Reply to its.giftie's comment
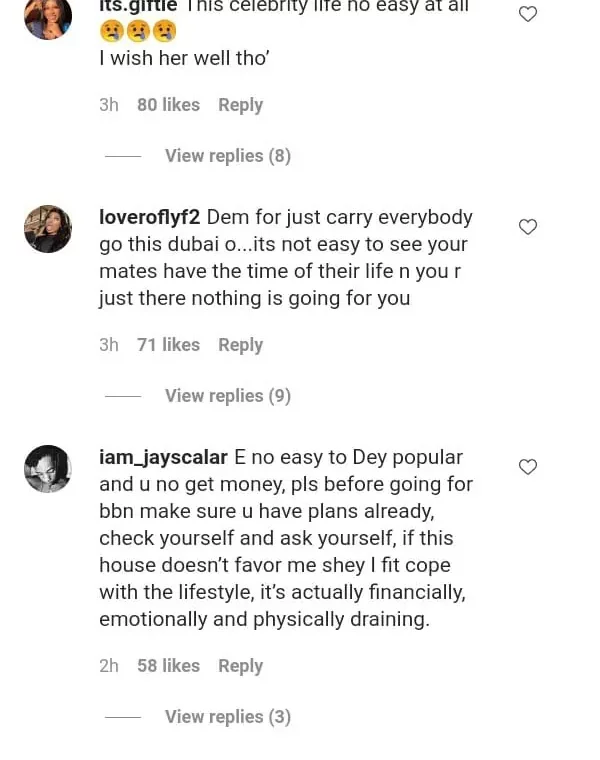The width and height of the screenshot is (600, 760). tap(240, 105)
